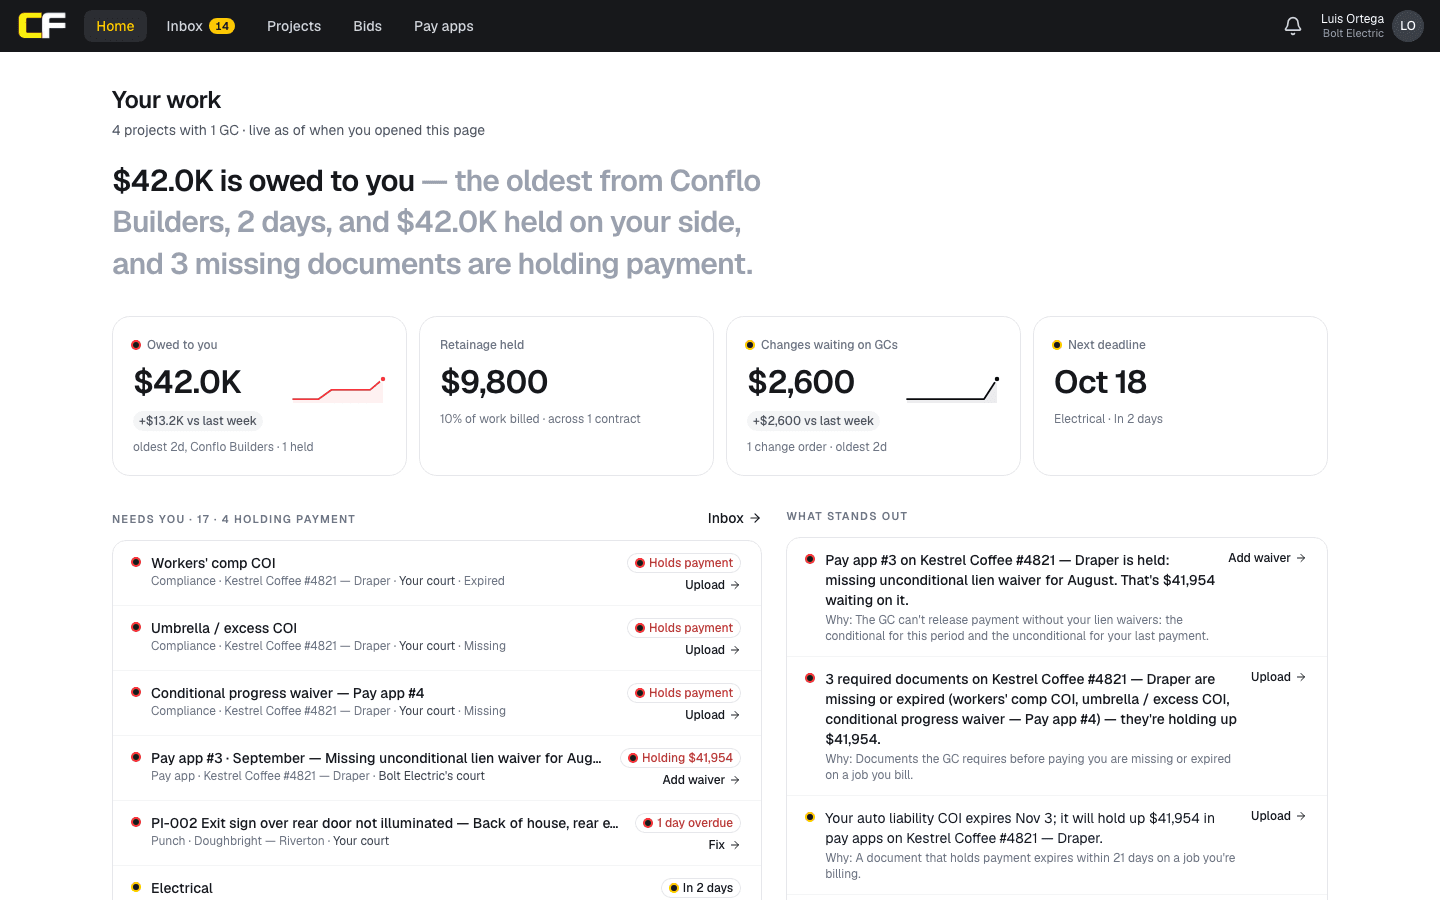Viewport: 1440px width, 900px height.
Task: Open the Workers' comp COI item
Action: pyautogui.click(x=437, y=573)
